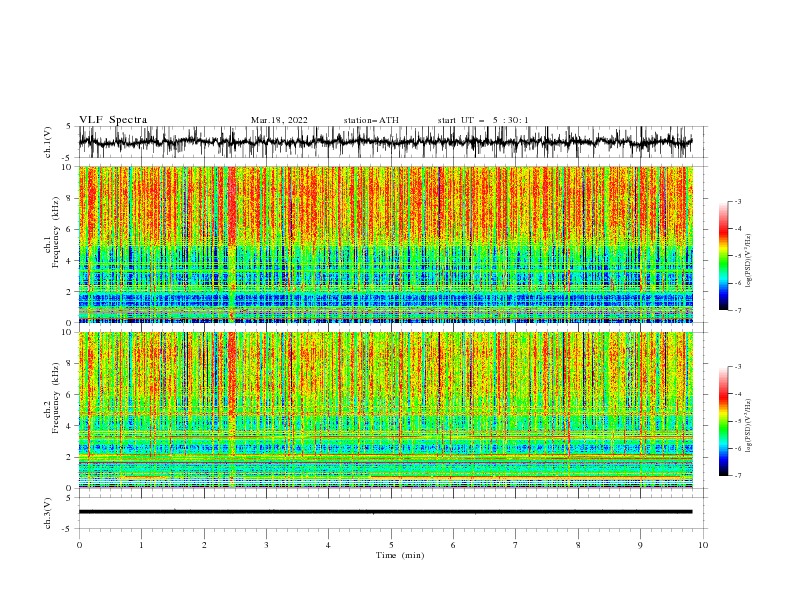Click tick label 4 on the time axis
This screenshot has height=612, width=792.
(x=328, y=545)
